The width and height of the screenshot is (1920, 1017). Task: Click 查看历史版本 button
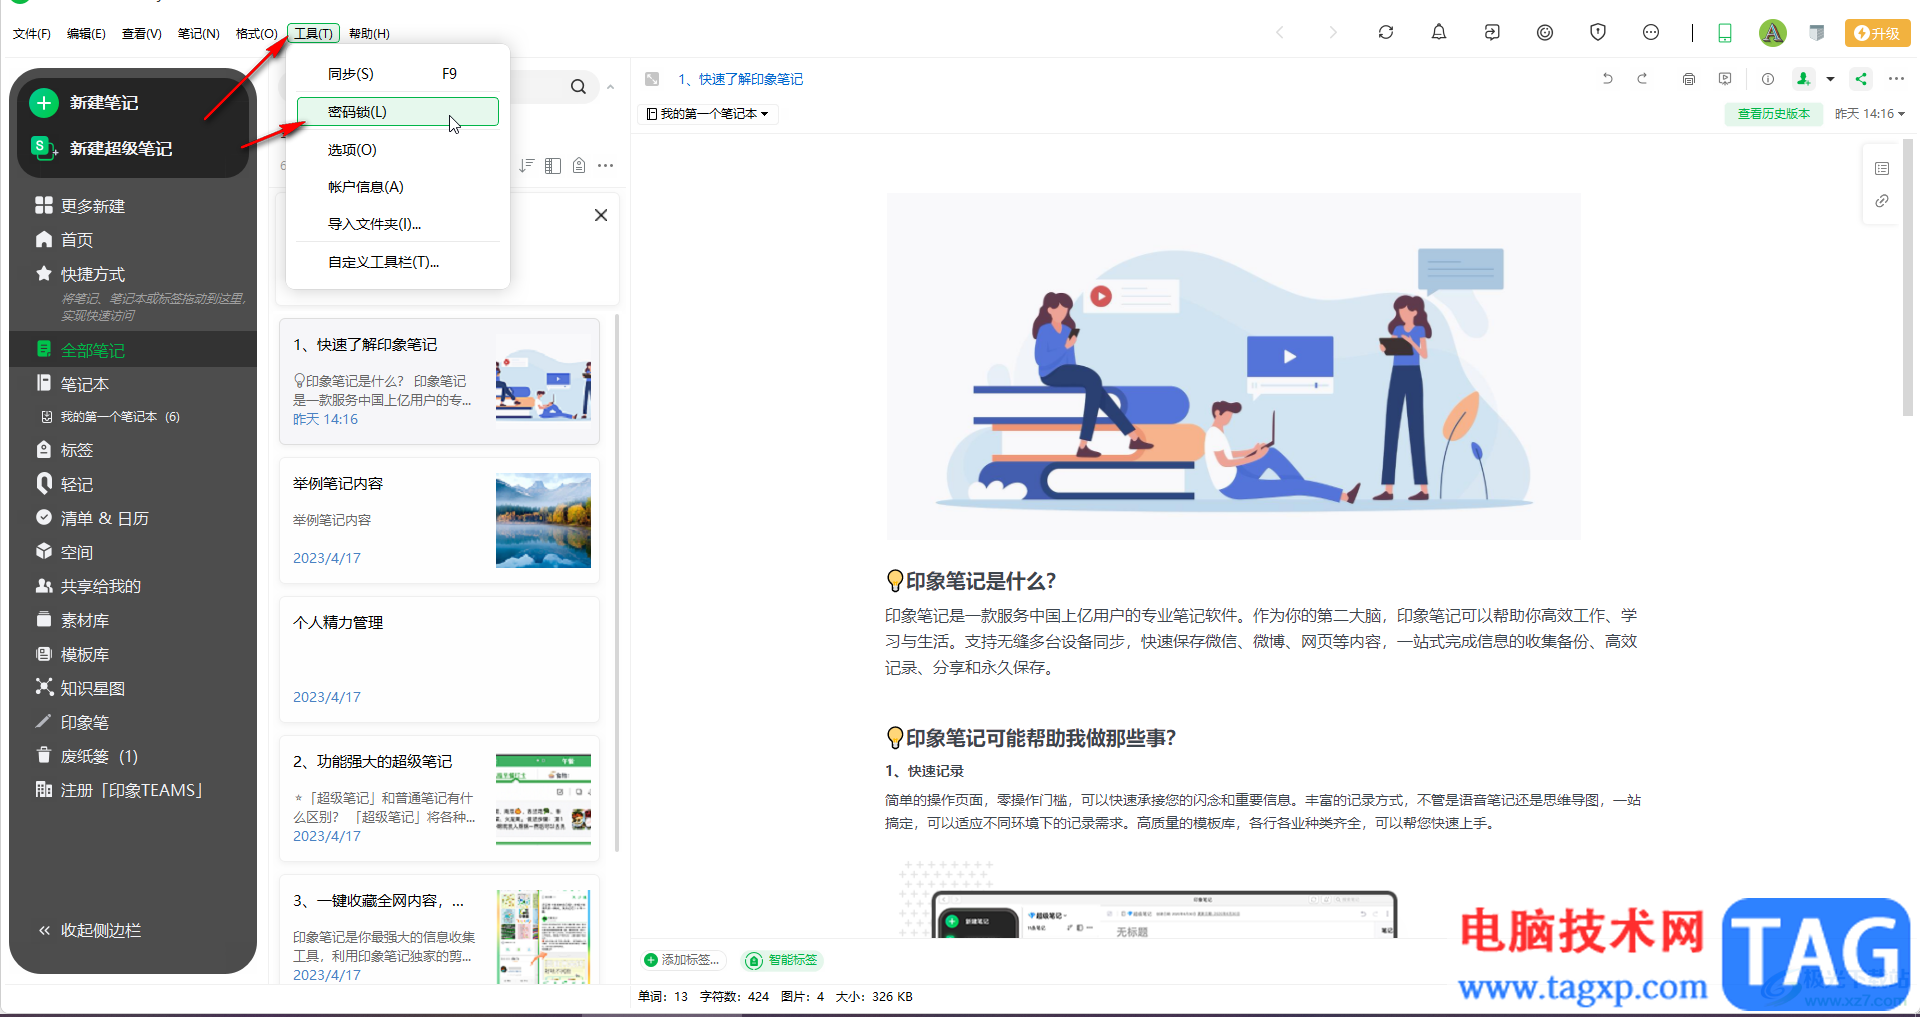click(x=1773, y=114)
